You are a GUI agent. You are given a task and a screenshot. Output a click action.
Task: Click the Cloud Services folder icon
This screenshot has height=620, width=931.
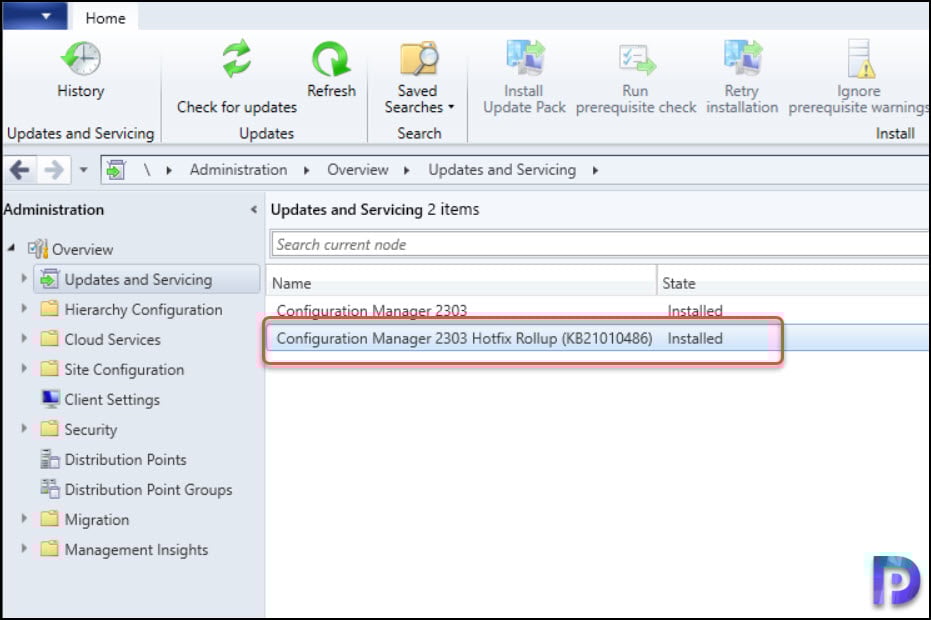point(49,339)
